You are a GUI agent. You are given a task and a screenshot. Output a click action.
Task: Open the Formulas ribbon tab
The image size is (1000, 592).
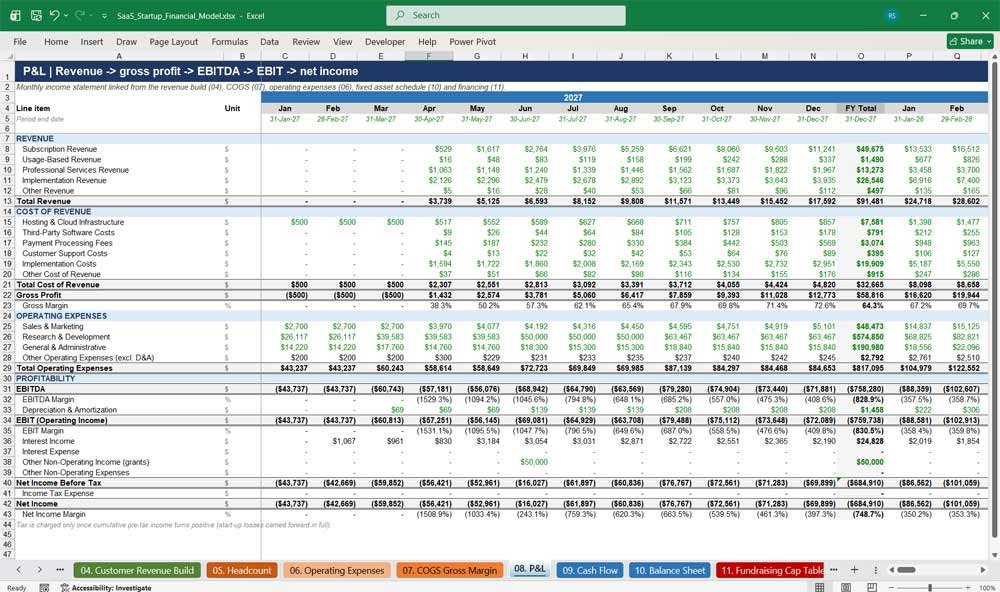click(230, 41)
